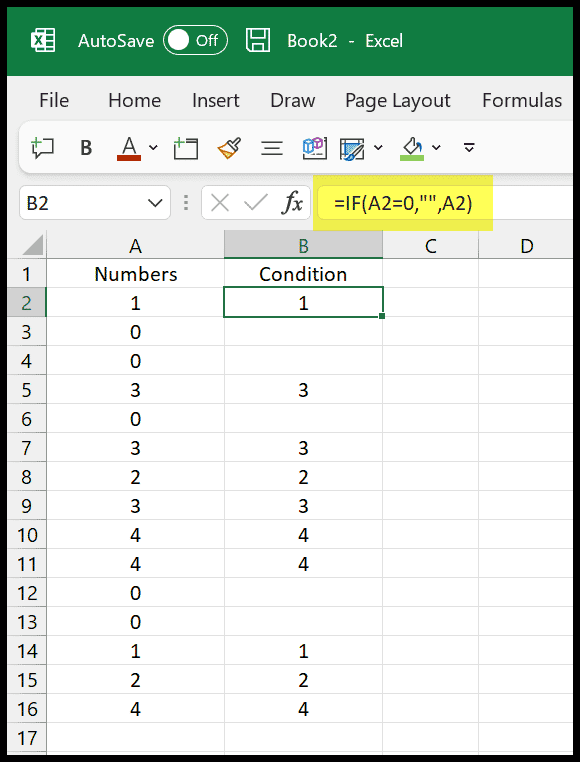Click the center align icon

[272, 148]
